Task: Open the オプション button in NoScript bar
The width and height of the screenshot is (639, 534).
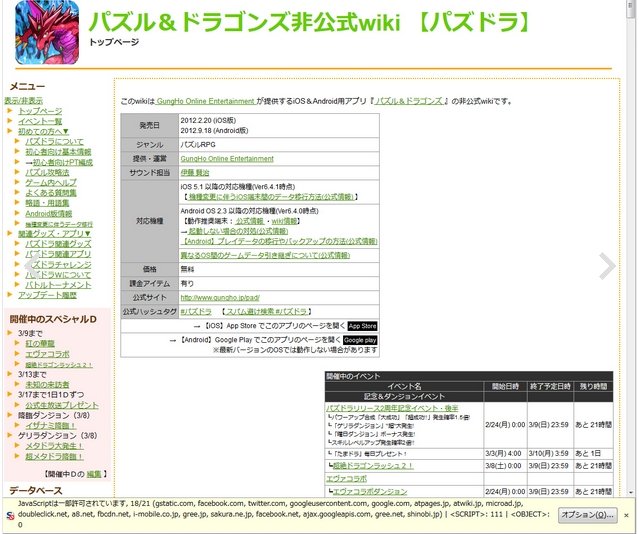Action: pos(587,515)
